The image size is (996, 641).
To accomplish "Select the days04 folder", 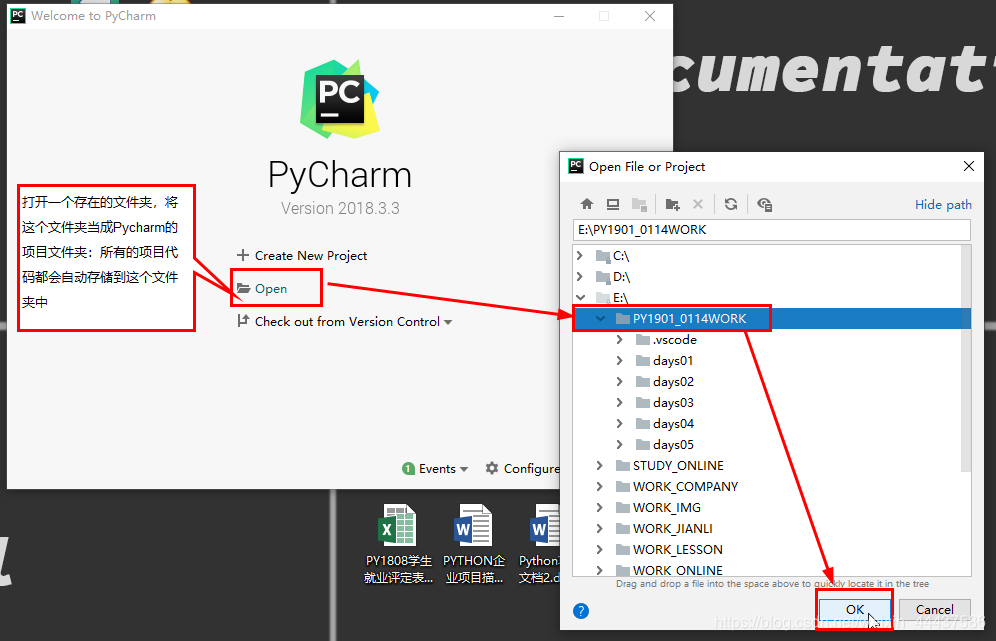I will (x=673, y=424).
